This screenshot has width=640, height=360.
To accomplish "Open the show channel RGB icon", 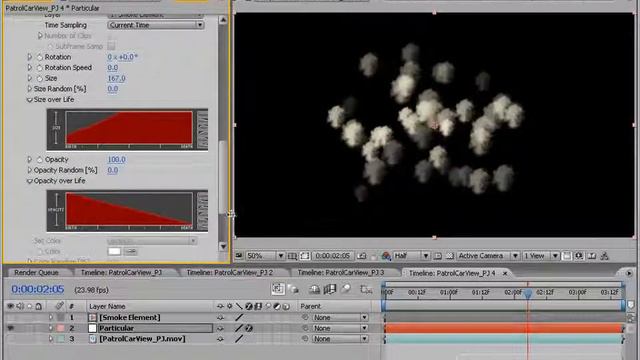I will point(386,256).
